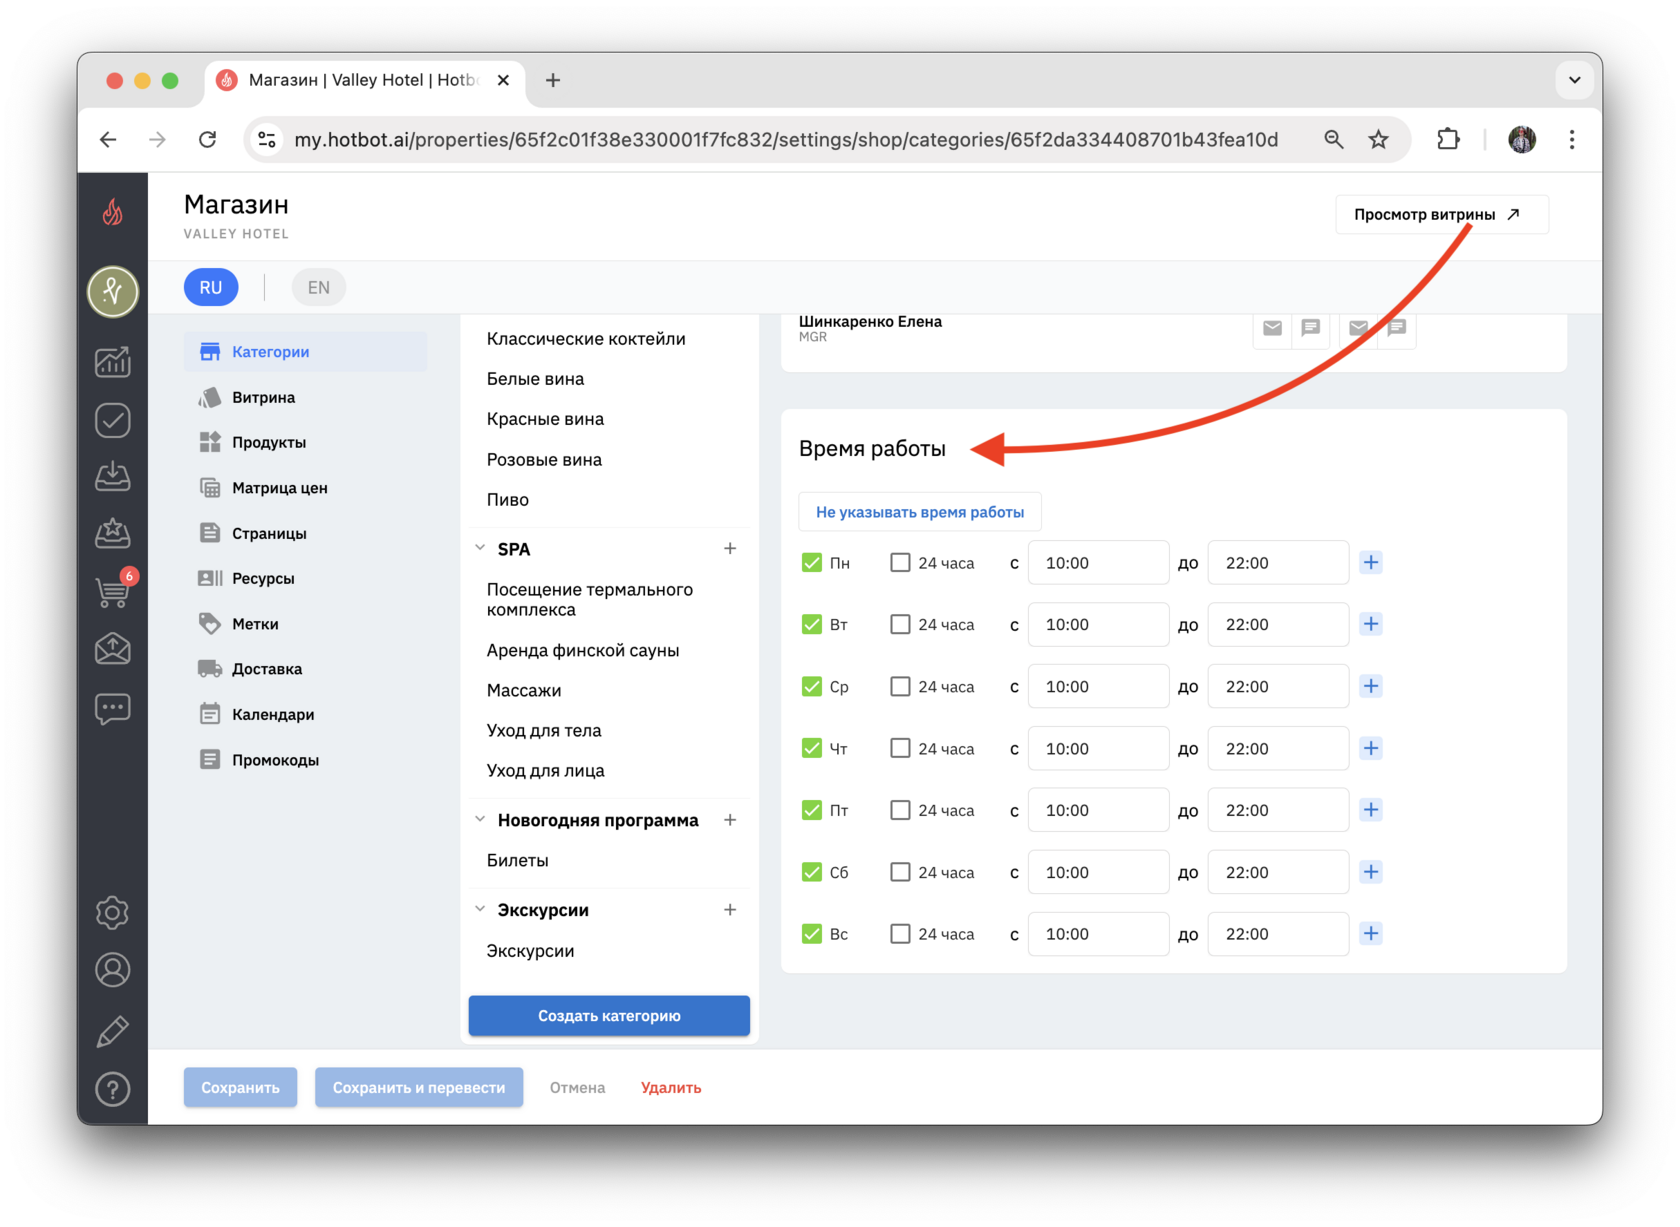Open the chat bubble icon in sidebar
The height and width of the screenshot is (1227, 1680).
click(113, 709)
